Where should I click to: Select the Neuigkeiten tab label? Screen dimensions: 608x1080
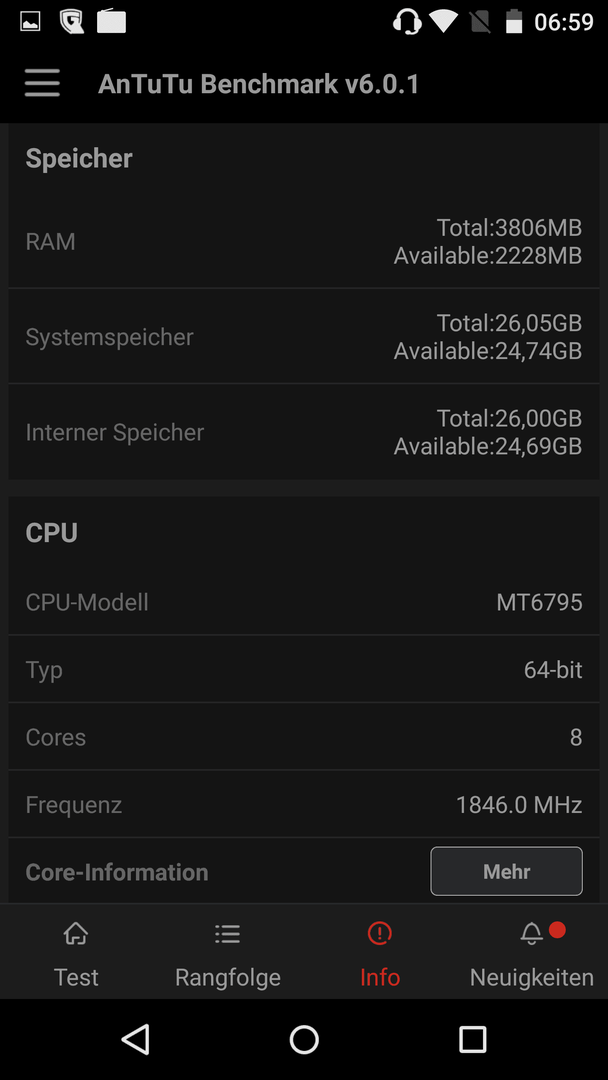point(532,977)
